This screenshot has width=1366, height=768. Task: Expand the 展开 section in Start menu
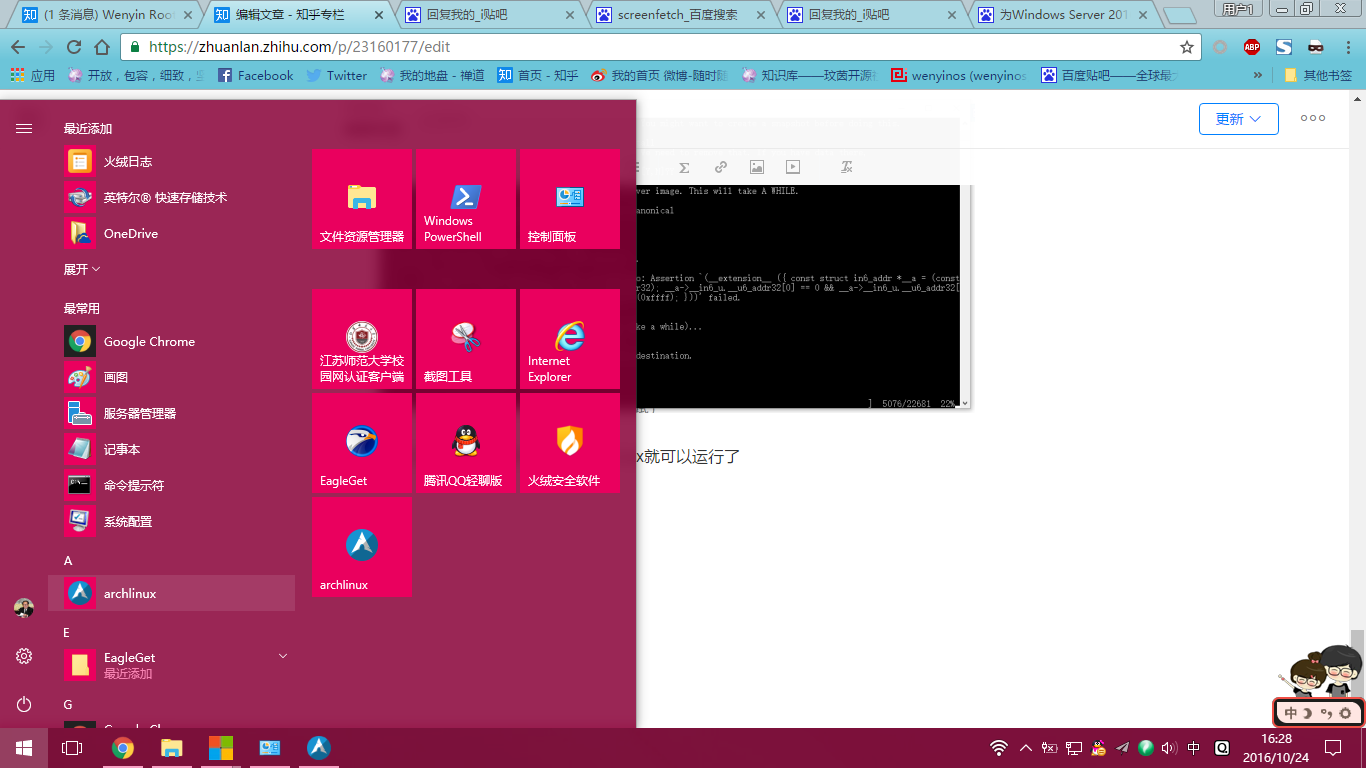tap(75, 269)
